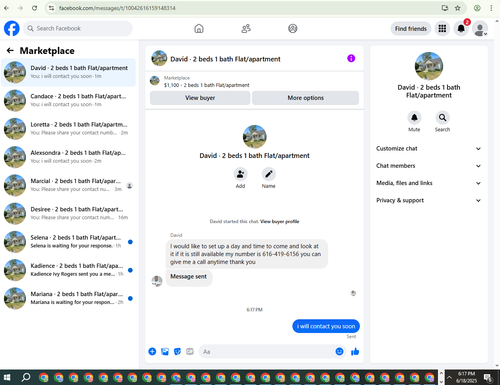The height and width of the screenshot is (385, 500).
Task: Expand the Customize chat section
Action: pyautogui.click(x=429, y=149)
